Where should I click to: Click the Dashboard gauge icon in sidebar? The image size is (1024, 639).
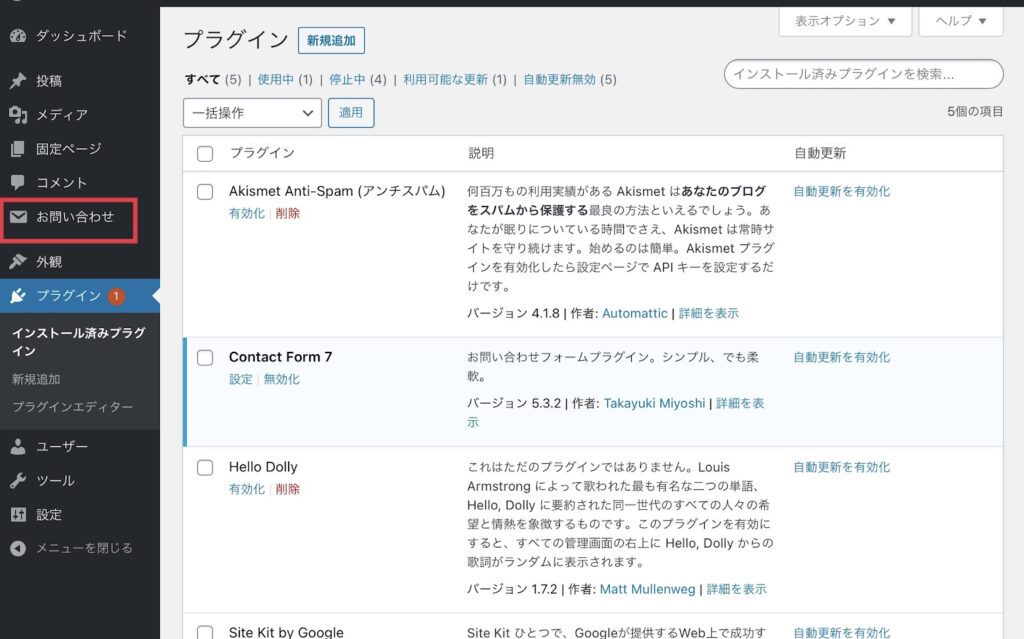point(18,36)
